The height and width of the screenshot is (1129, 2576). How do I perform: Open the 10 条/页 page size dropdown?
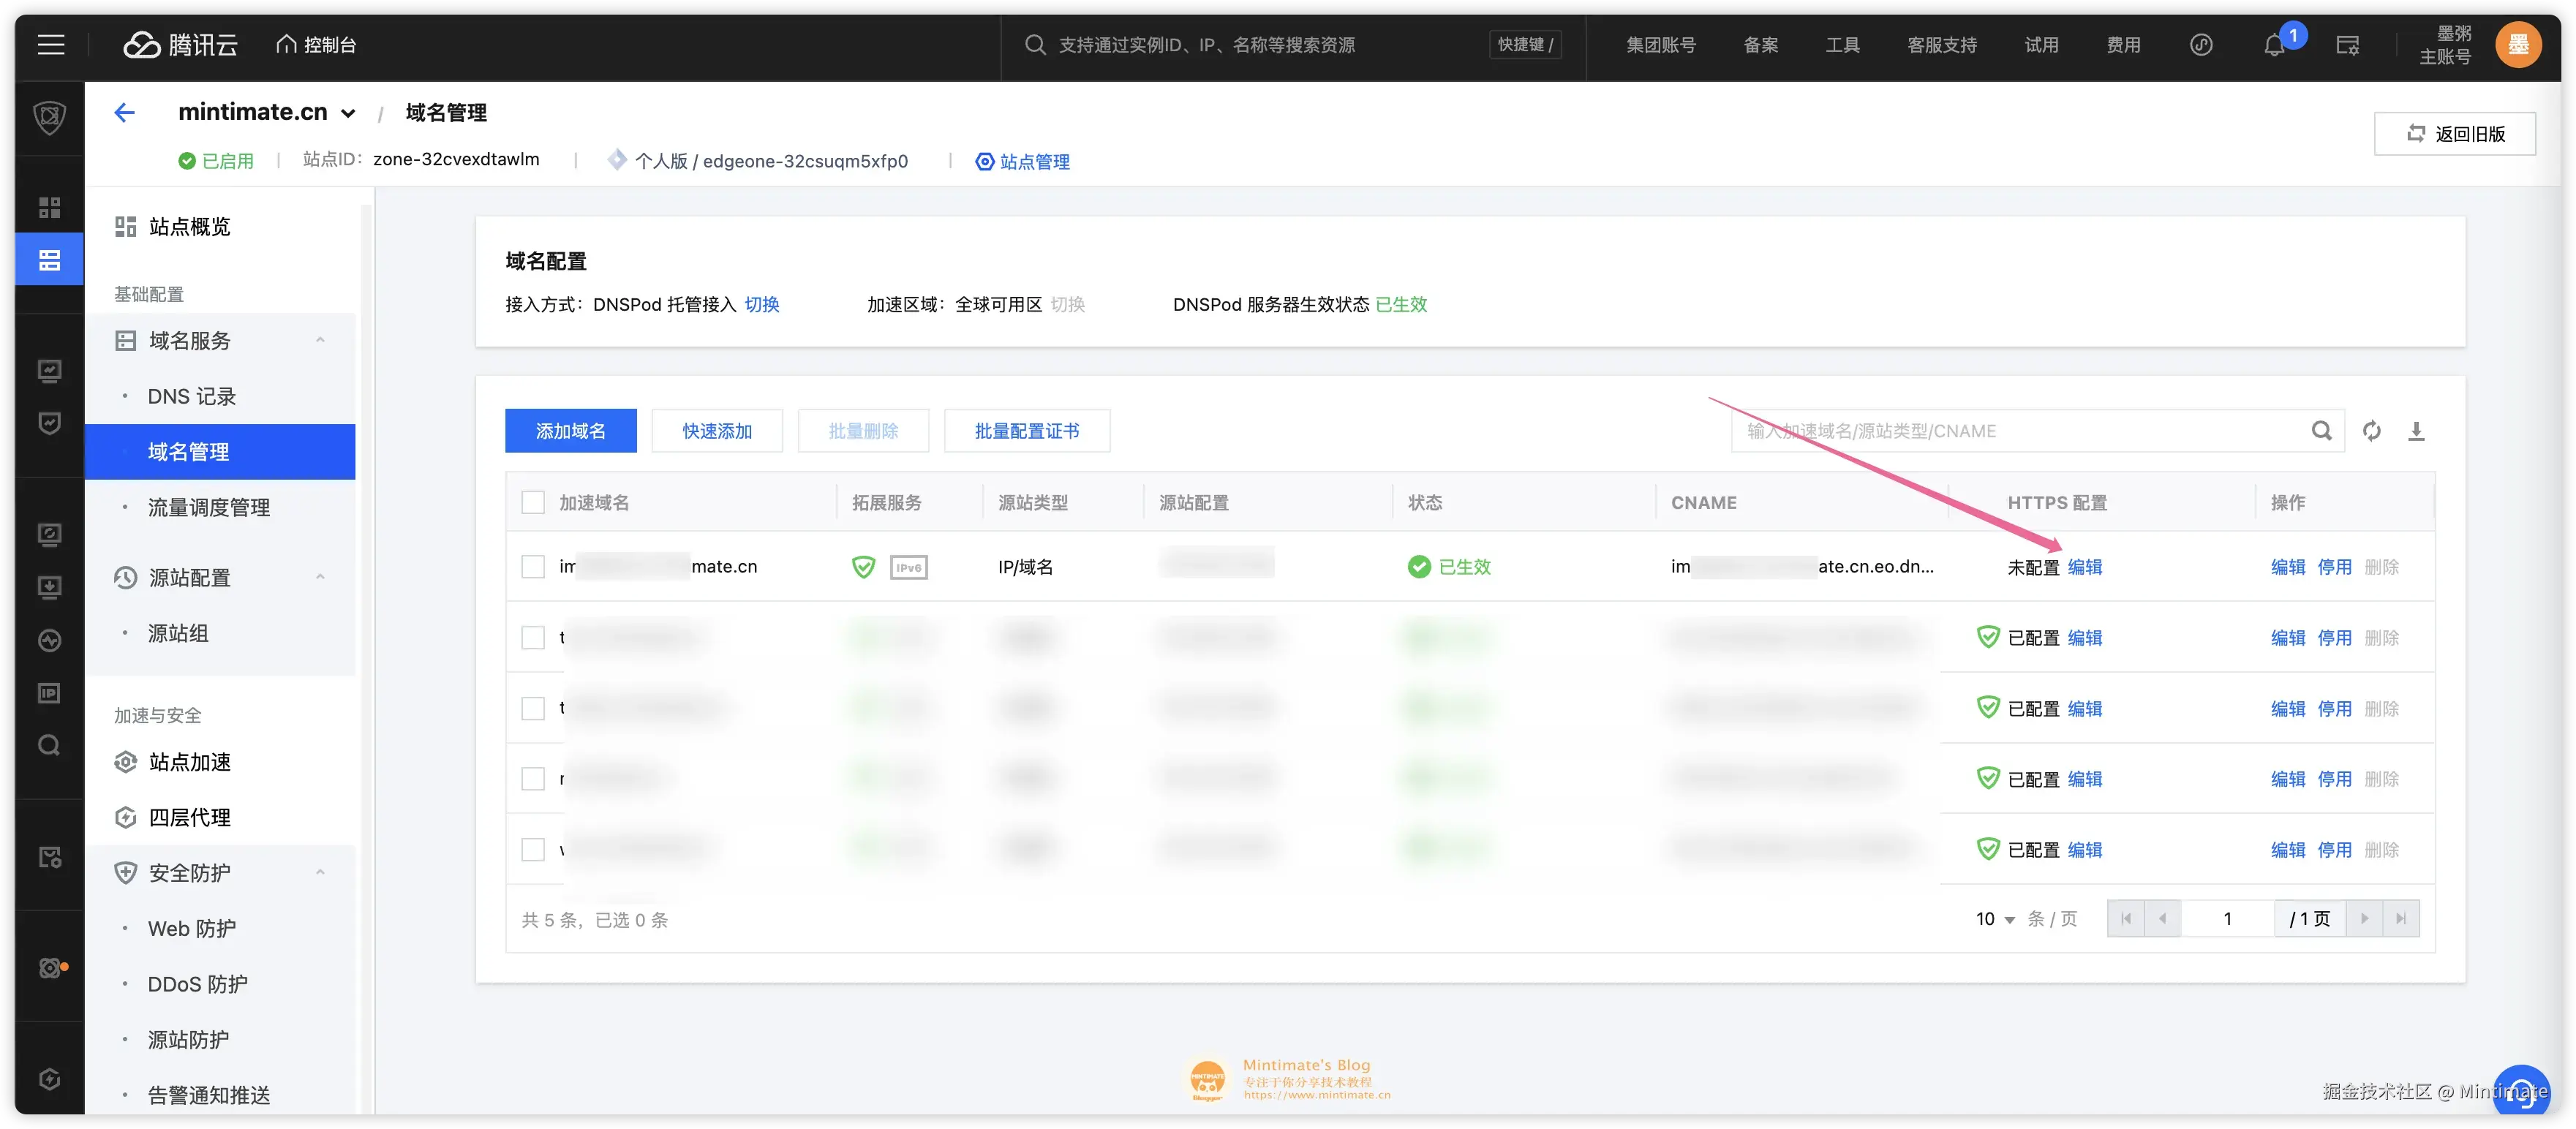tap(1995, 919)
